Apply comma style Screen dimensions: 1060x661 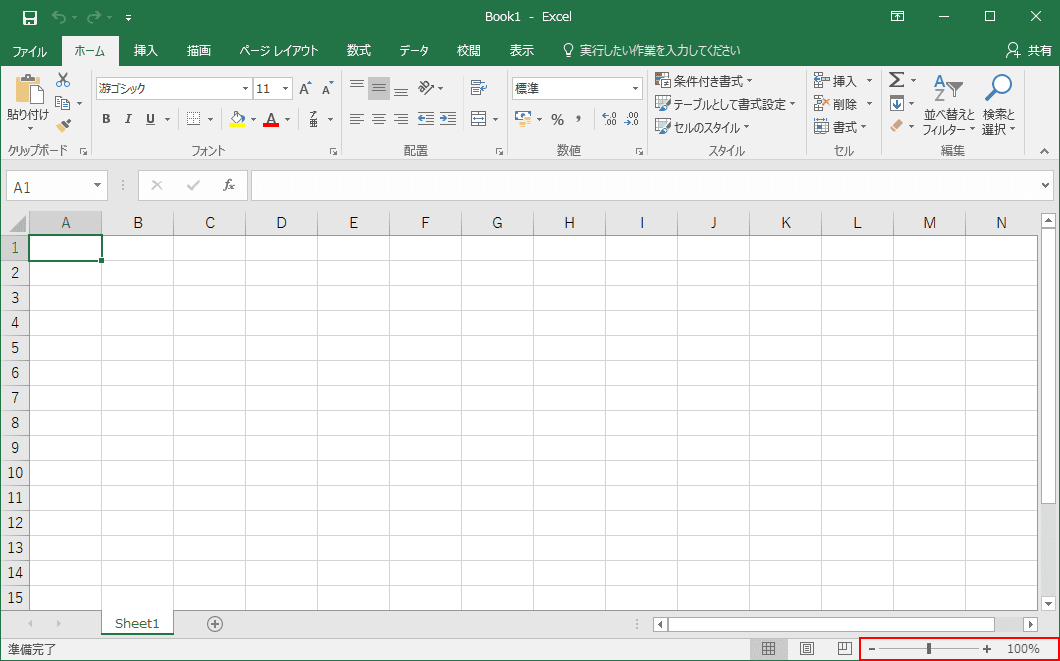(x=579, y=119)
